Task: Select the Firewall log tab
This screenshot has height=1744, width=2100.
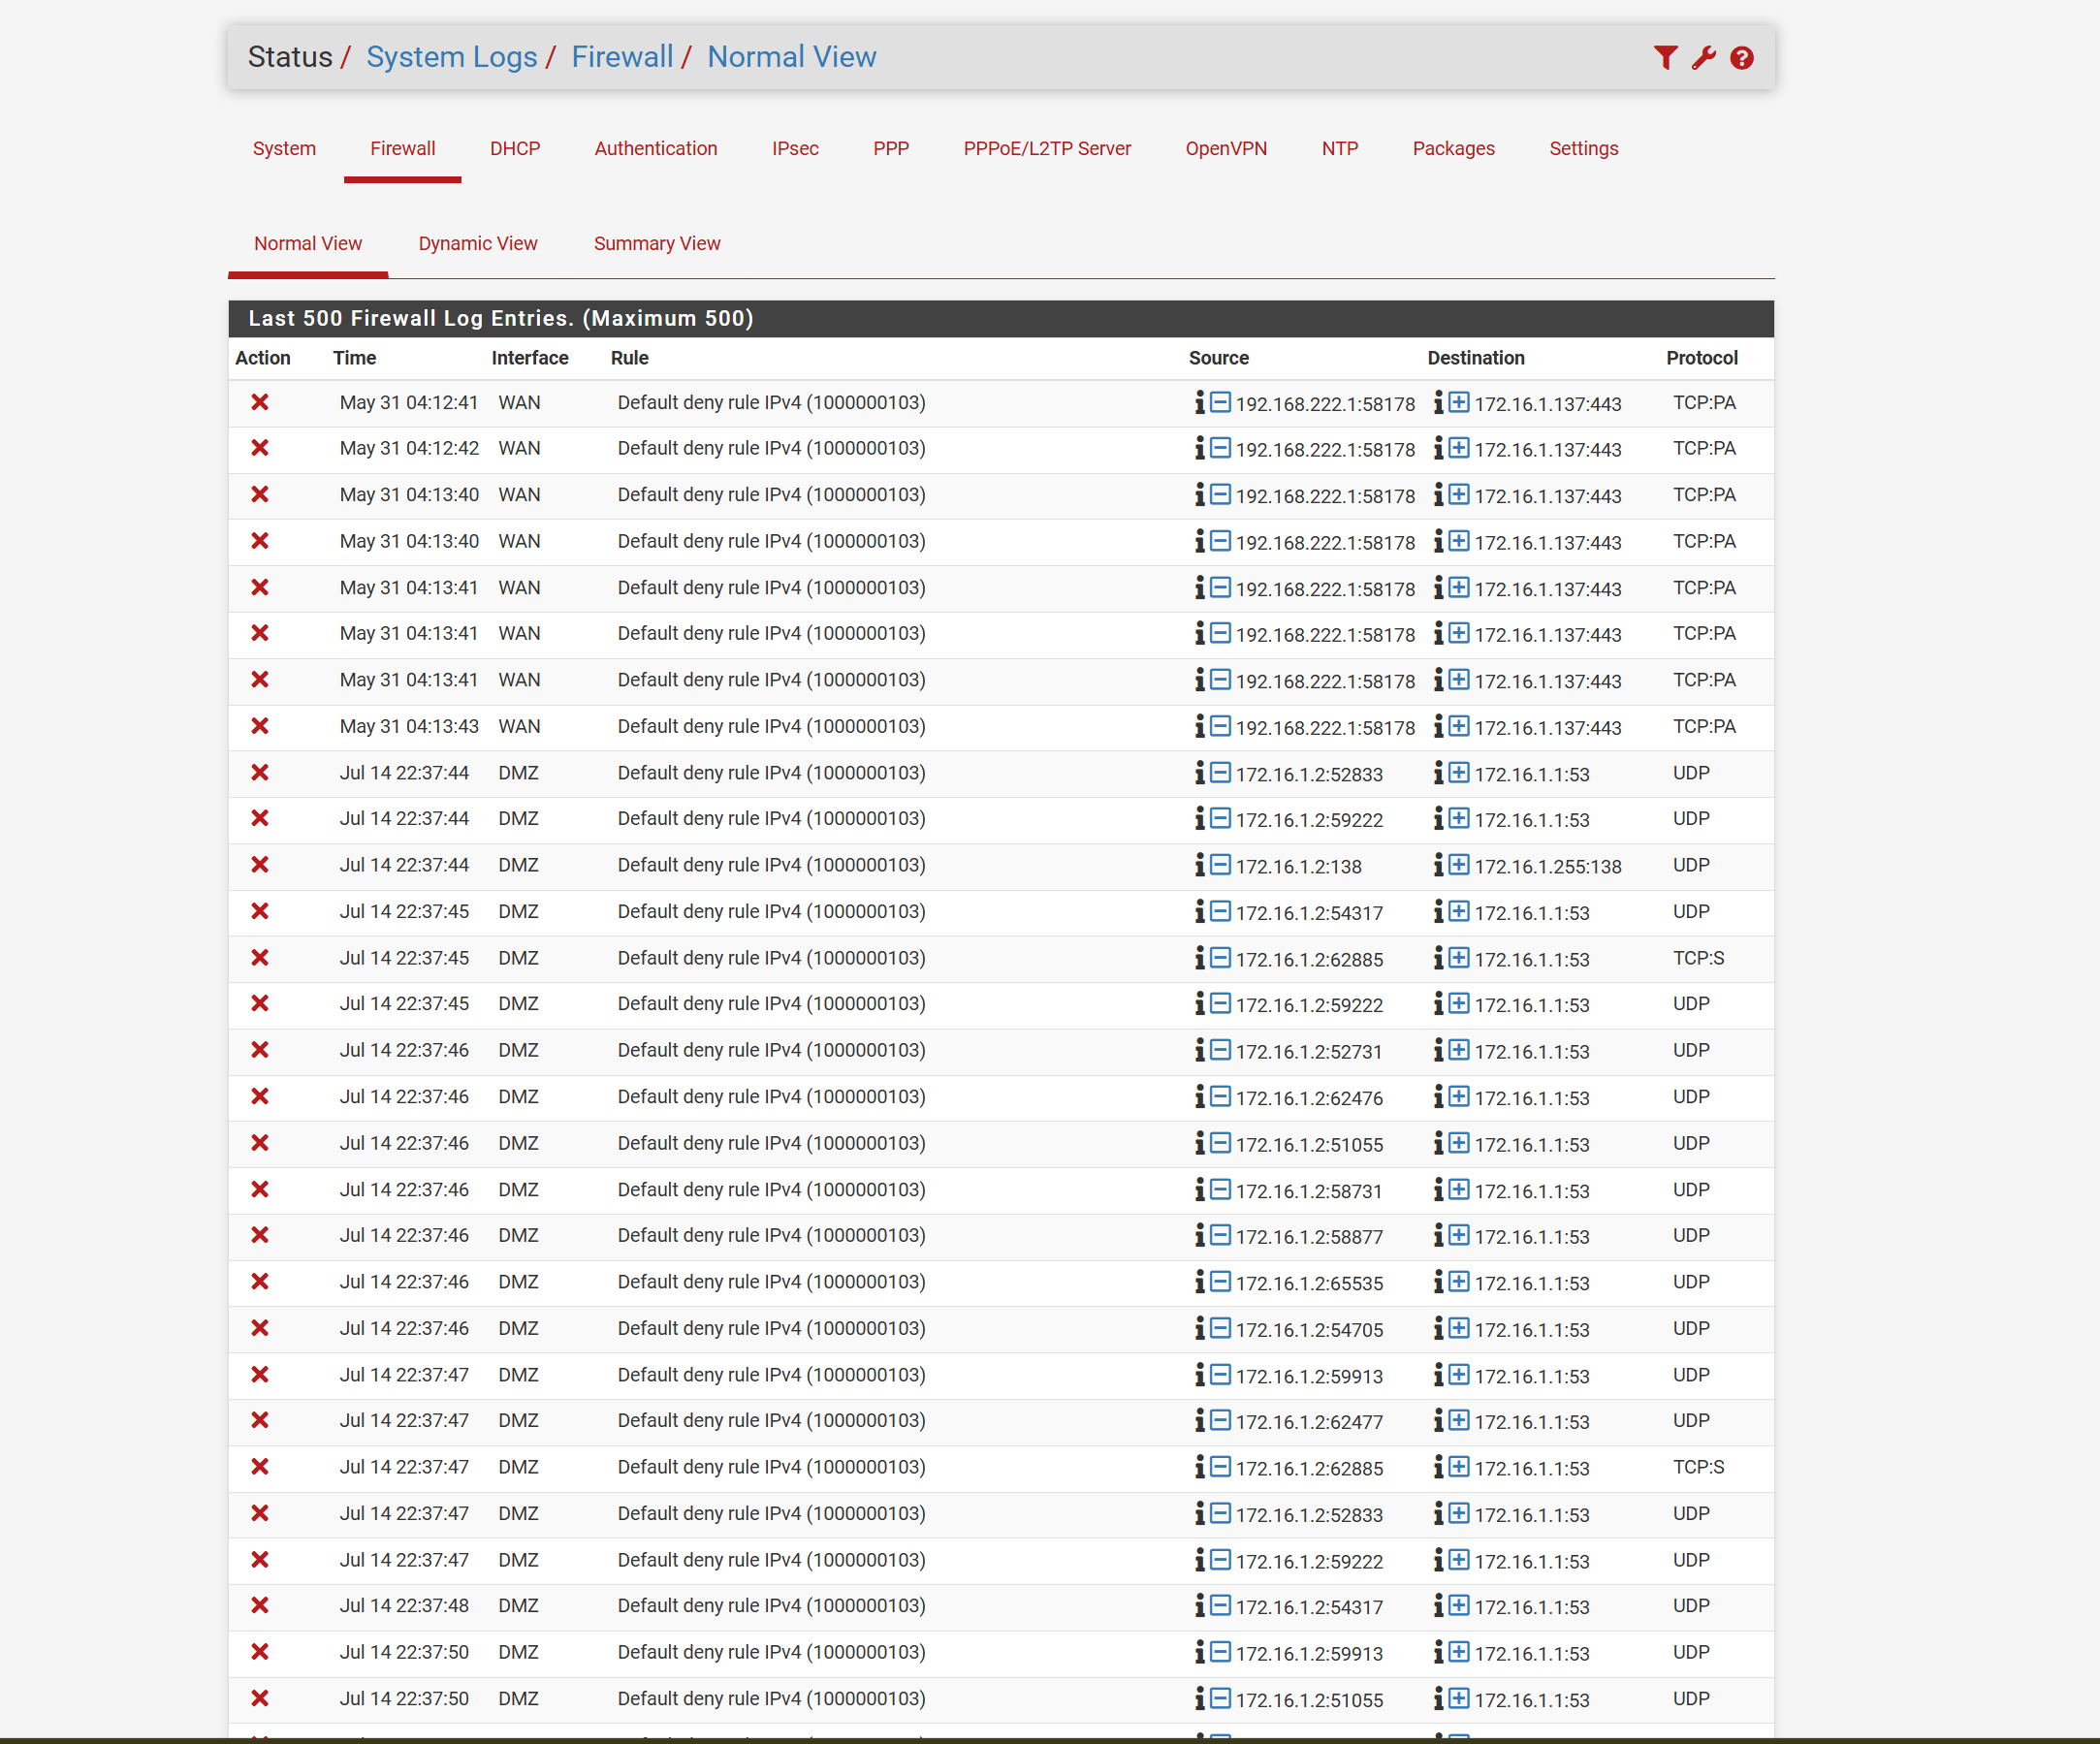Action: tap(402, 148)
